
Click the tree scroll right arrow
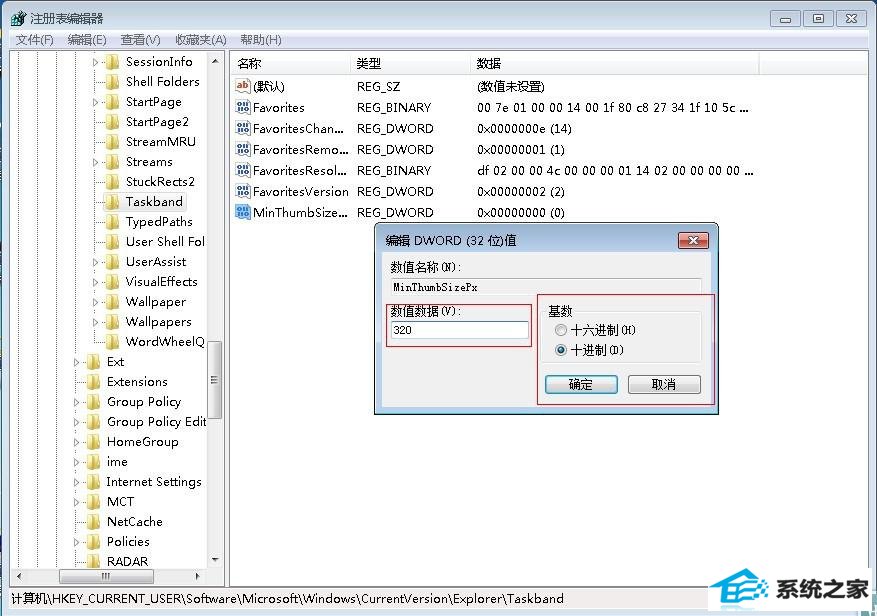[197, 576]
